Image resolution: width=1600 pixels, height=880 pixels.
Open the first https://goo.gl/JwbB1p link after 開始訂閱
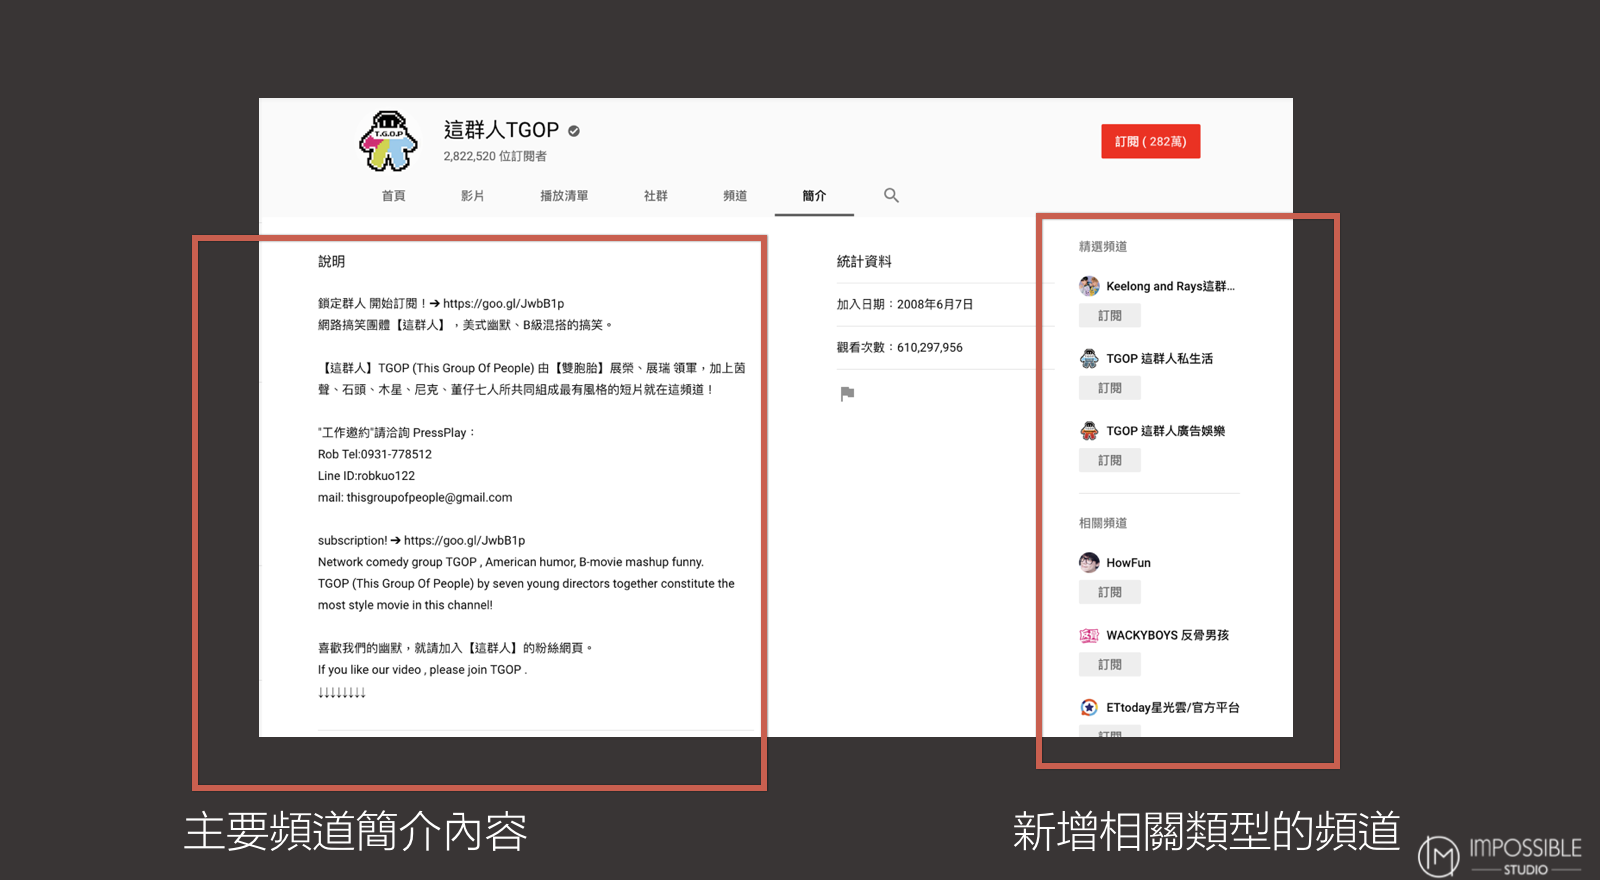coord(503,304)
